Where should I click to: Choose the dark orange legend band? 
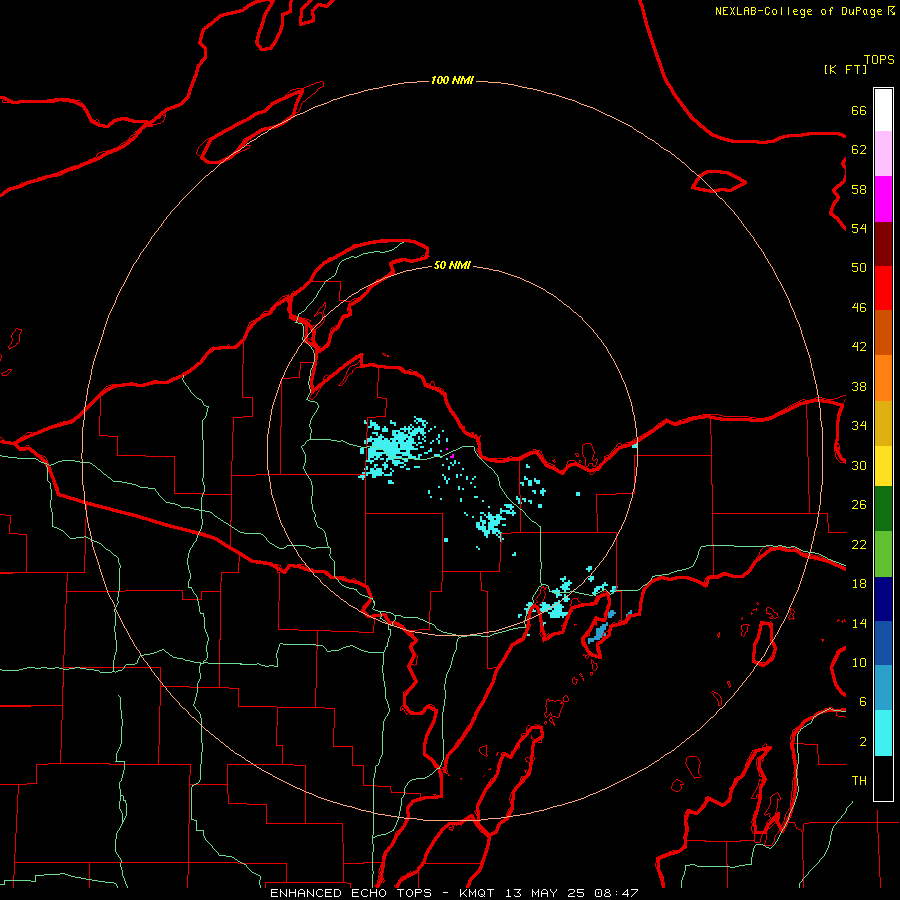tap(883, 332)
